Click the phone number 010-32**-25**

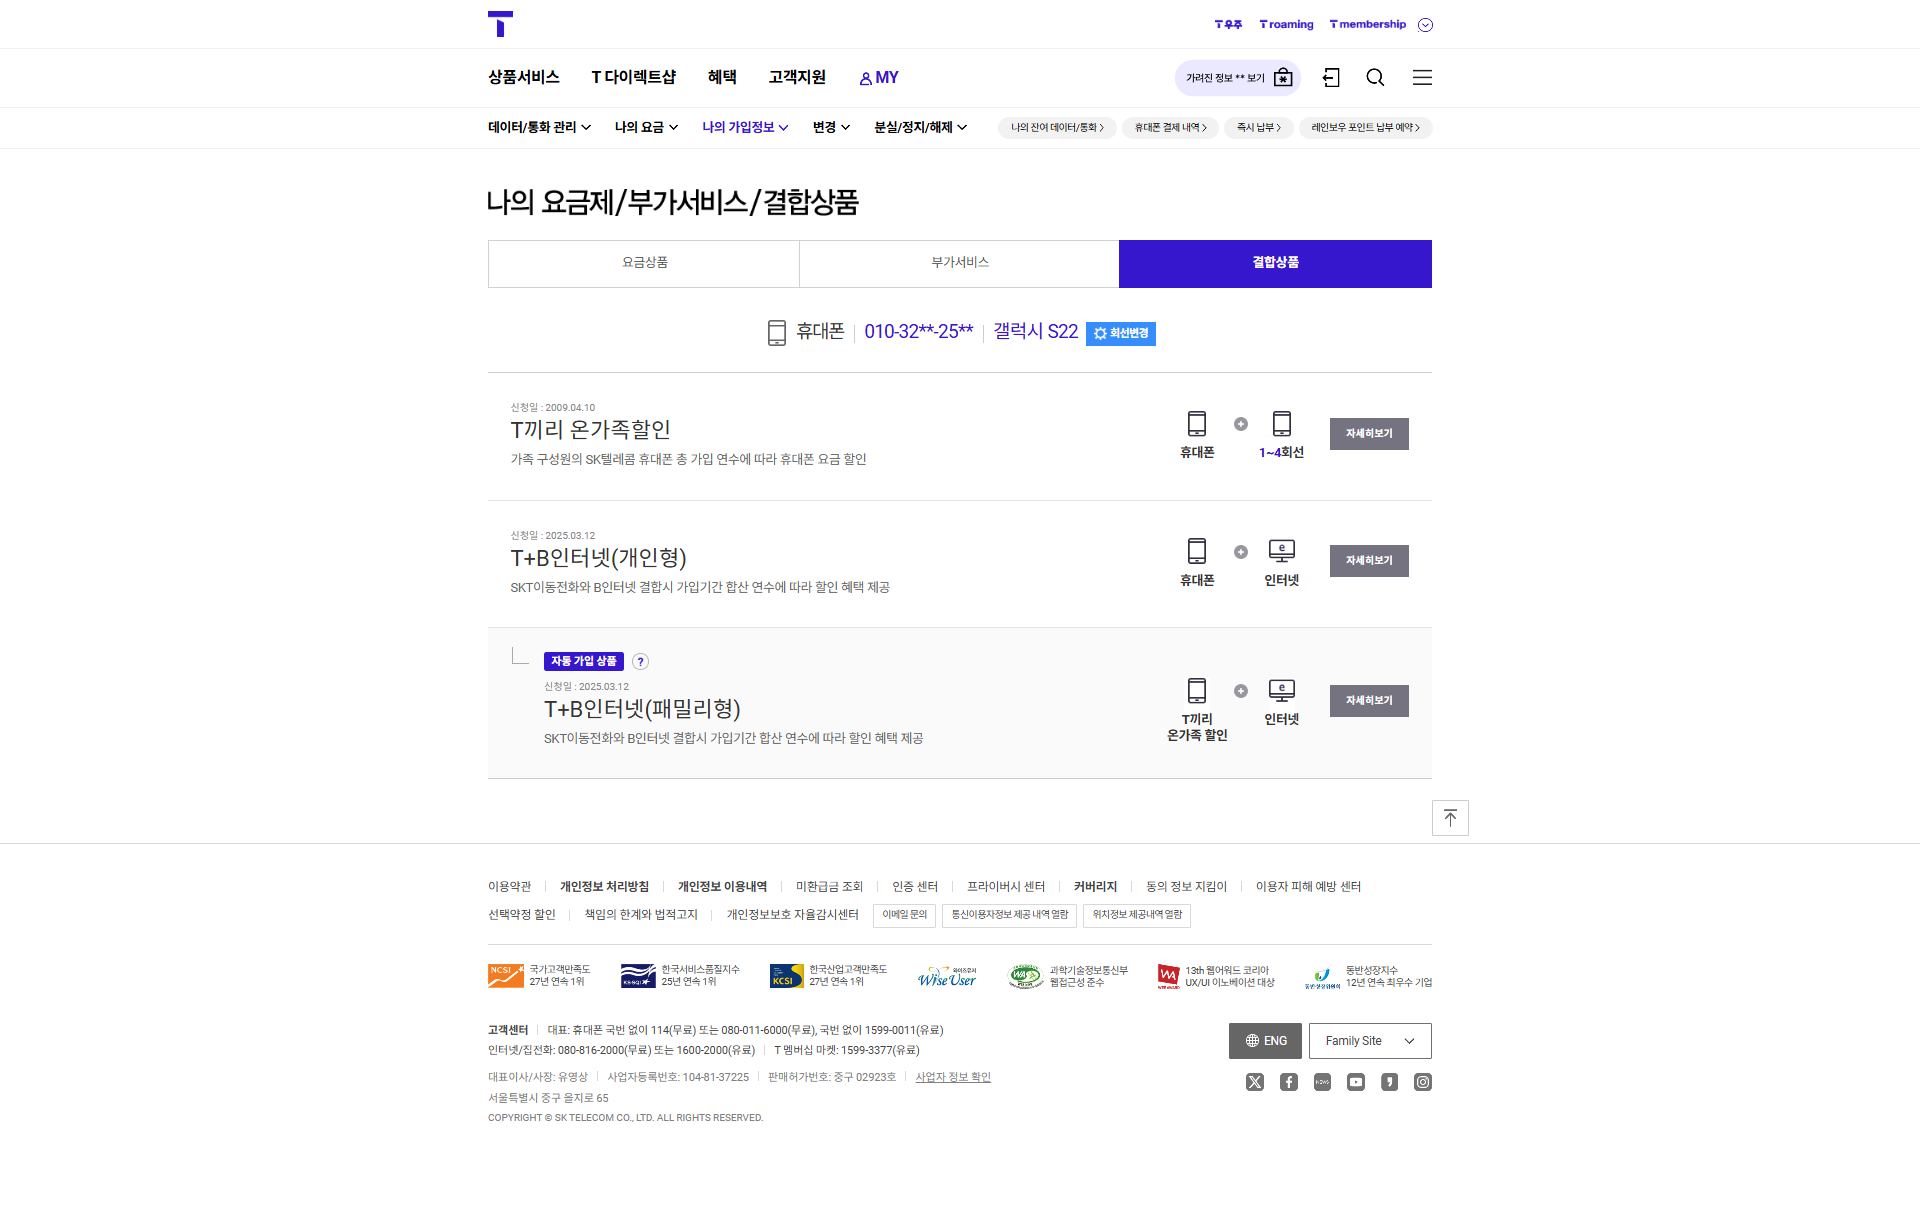pyautogui.click(x=918, y=332)
